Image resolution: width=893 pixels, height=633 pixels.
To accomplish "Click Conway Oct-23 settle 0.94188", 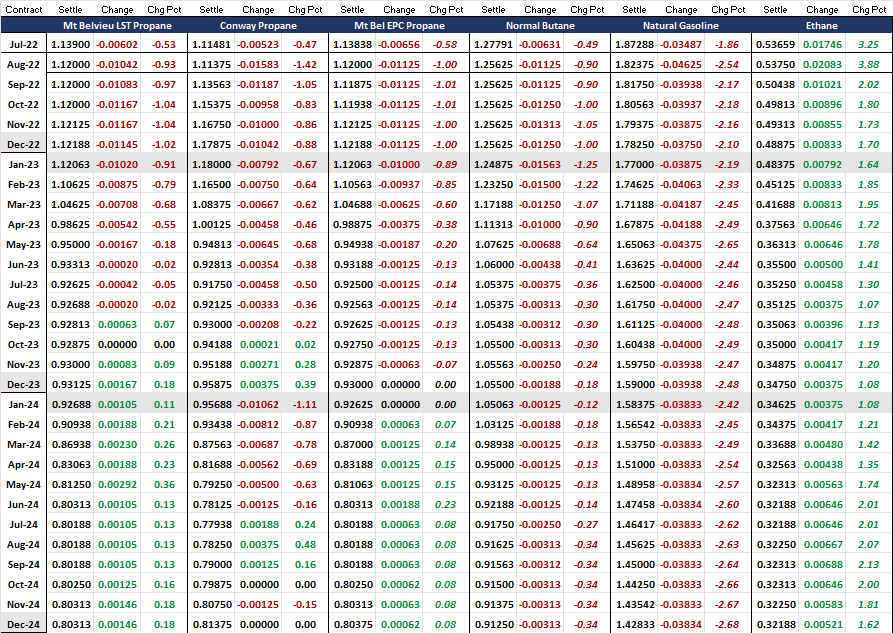I will coord(211,345).
